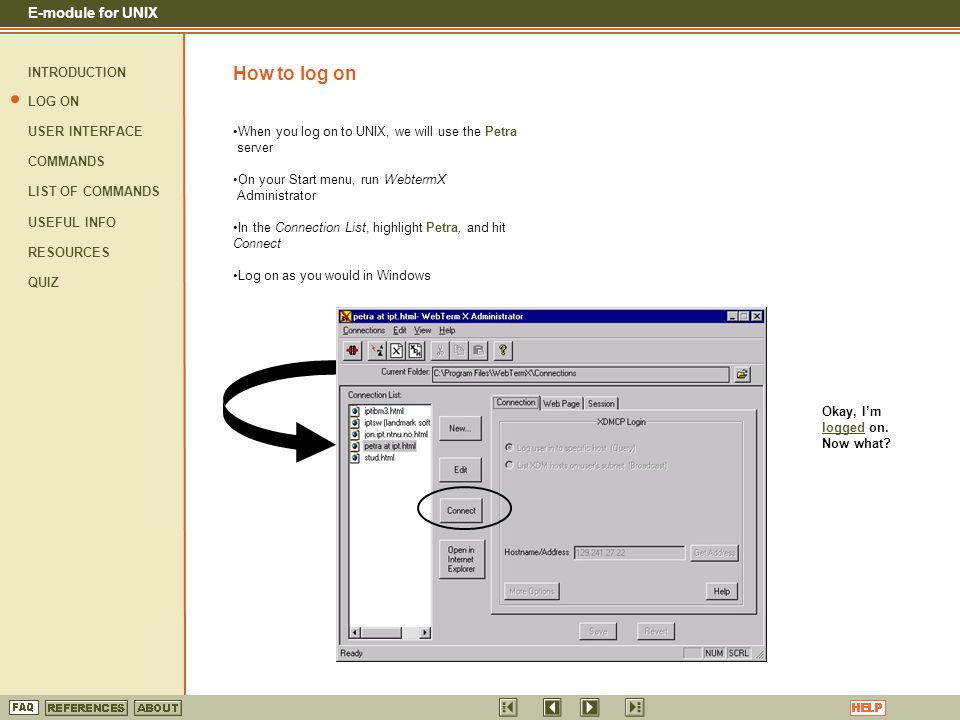Go to the first slide

coord(508,708)
